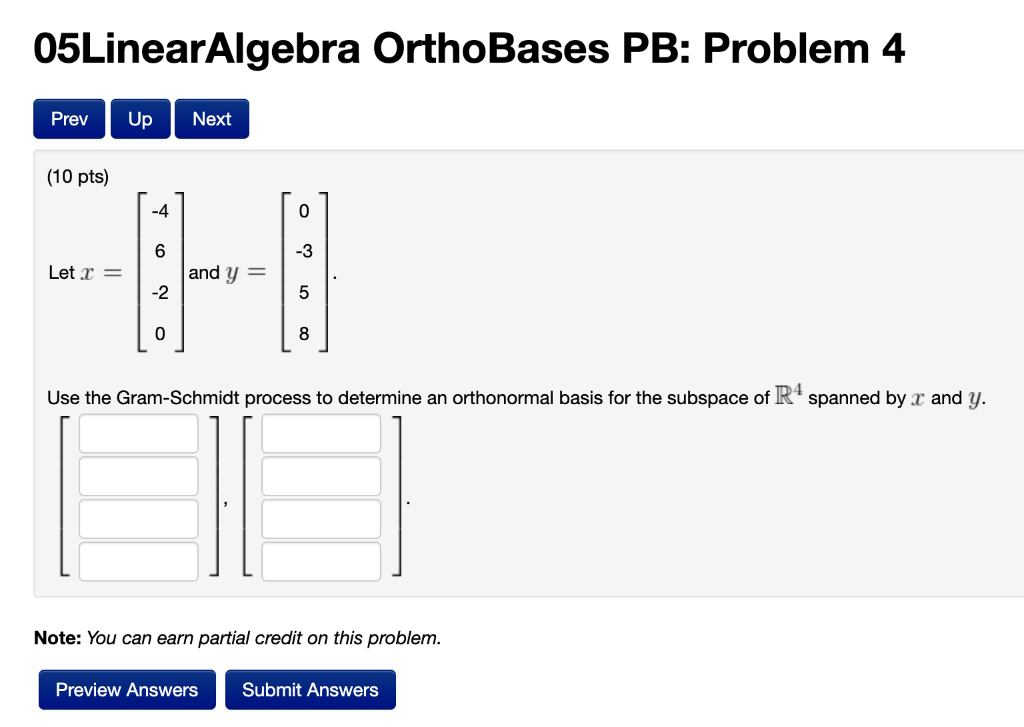Click the second entry box of the second answer vector
The width and height of the screenshot is (1024, 727).
(320, 476)
